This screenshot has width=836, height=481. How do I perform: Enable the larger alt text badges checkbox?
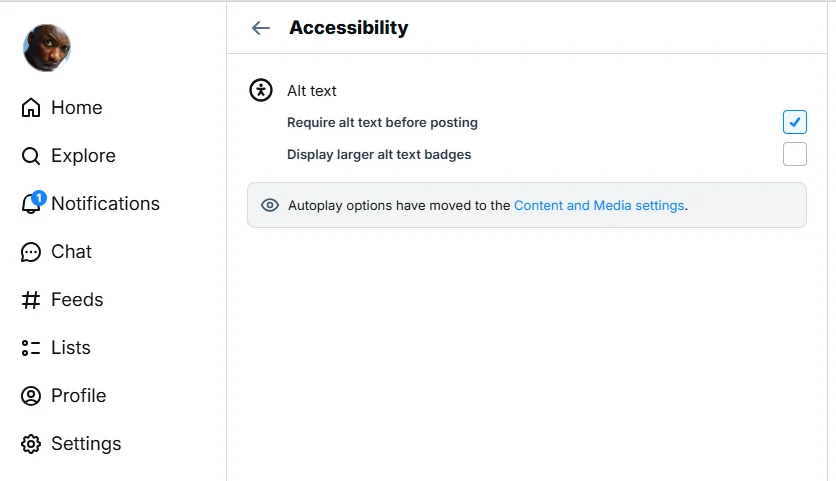tap(794, 154)
